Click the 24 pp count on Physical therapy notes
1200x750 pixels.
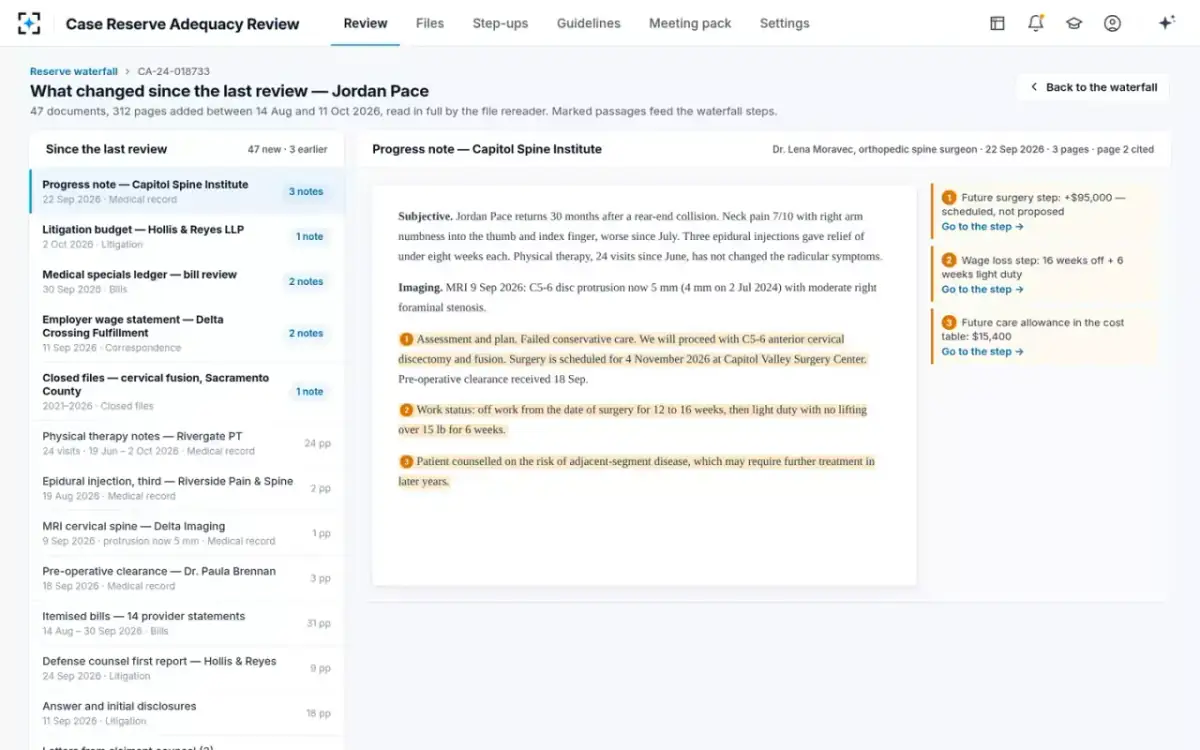(x=317, y=443)
